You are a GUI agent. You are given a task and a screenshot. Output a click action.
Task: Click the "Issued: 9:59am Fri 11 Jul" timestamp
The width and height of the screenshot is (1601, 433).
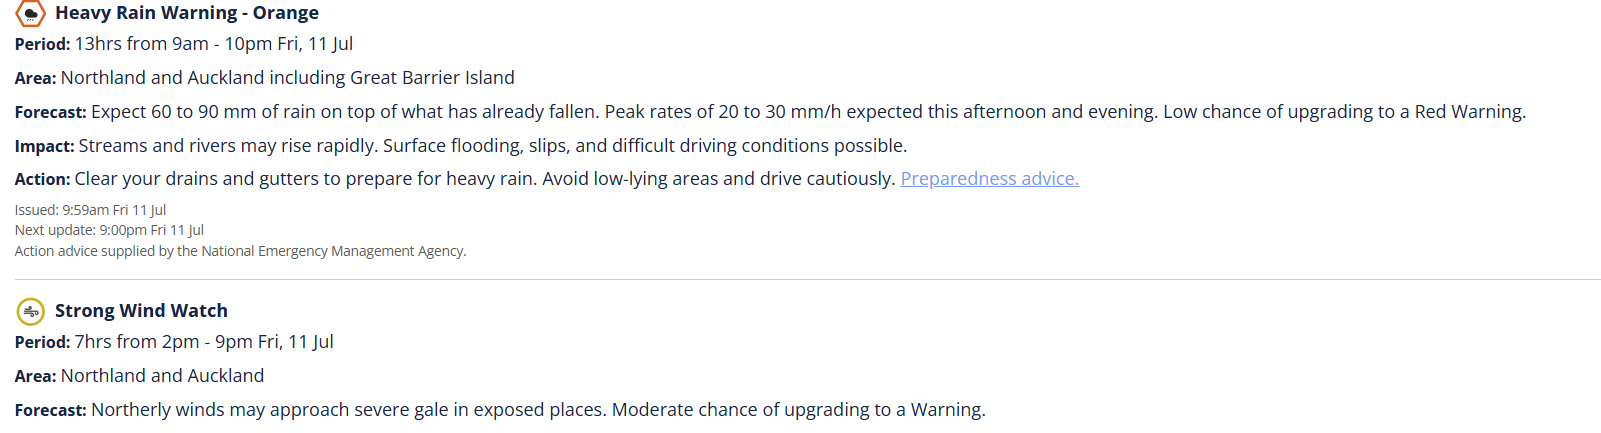pyautogui.click(x=90, y=210)
